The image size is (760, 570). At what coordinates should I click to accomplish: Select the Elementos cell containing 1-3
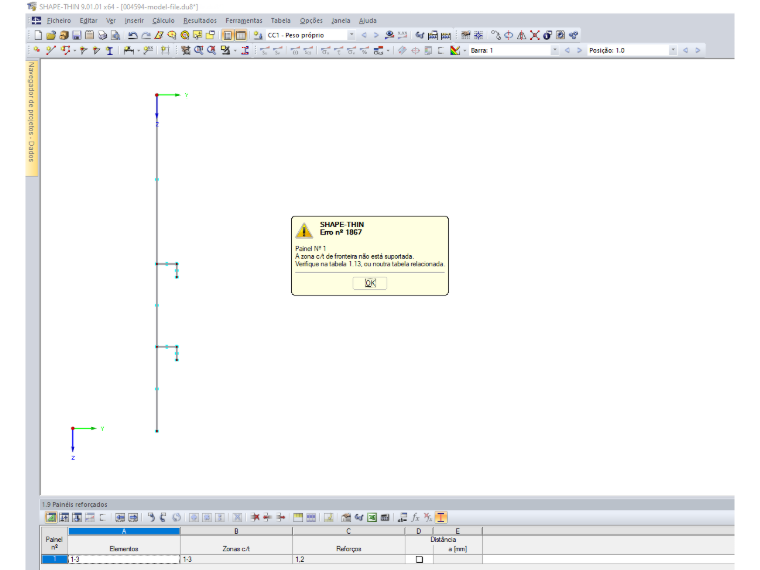(124, 559)
